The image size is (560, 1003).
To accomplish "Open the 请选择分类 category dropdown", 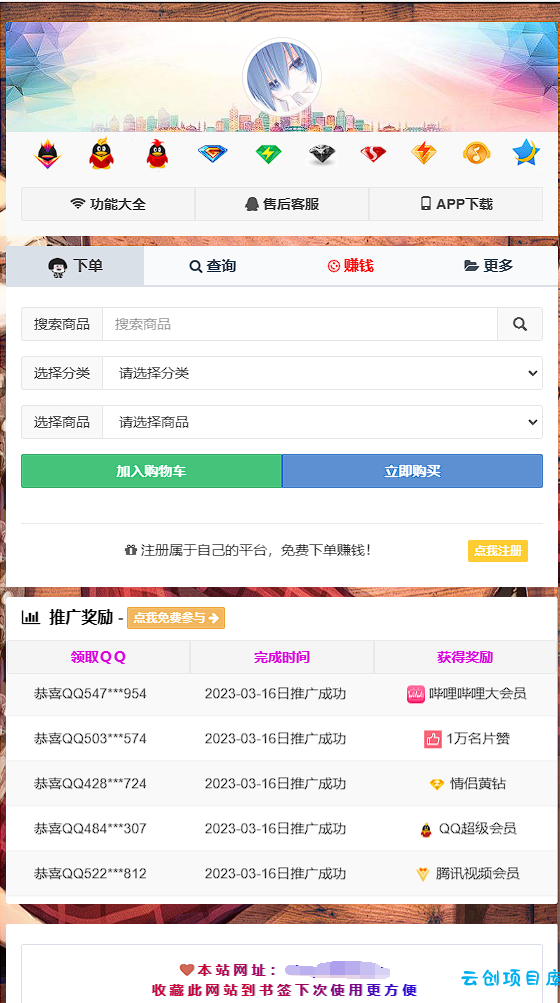I will click(323, 373).
